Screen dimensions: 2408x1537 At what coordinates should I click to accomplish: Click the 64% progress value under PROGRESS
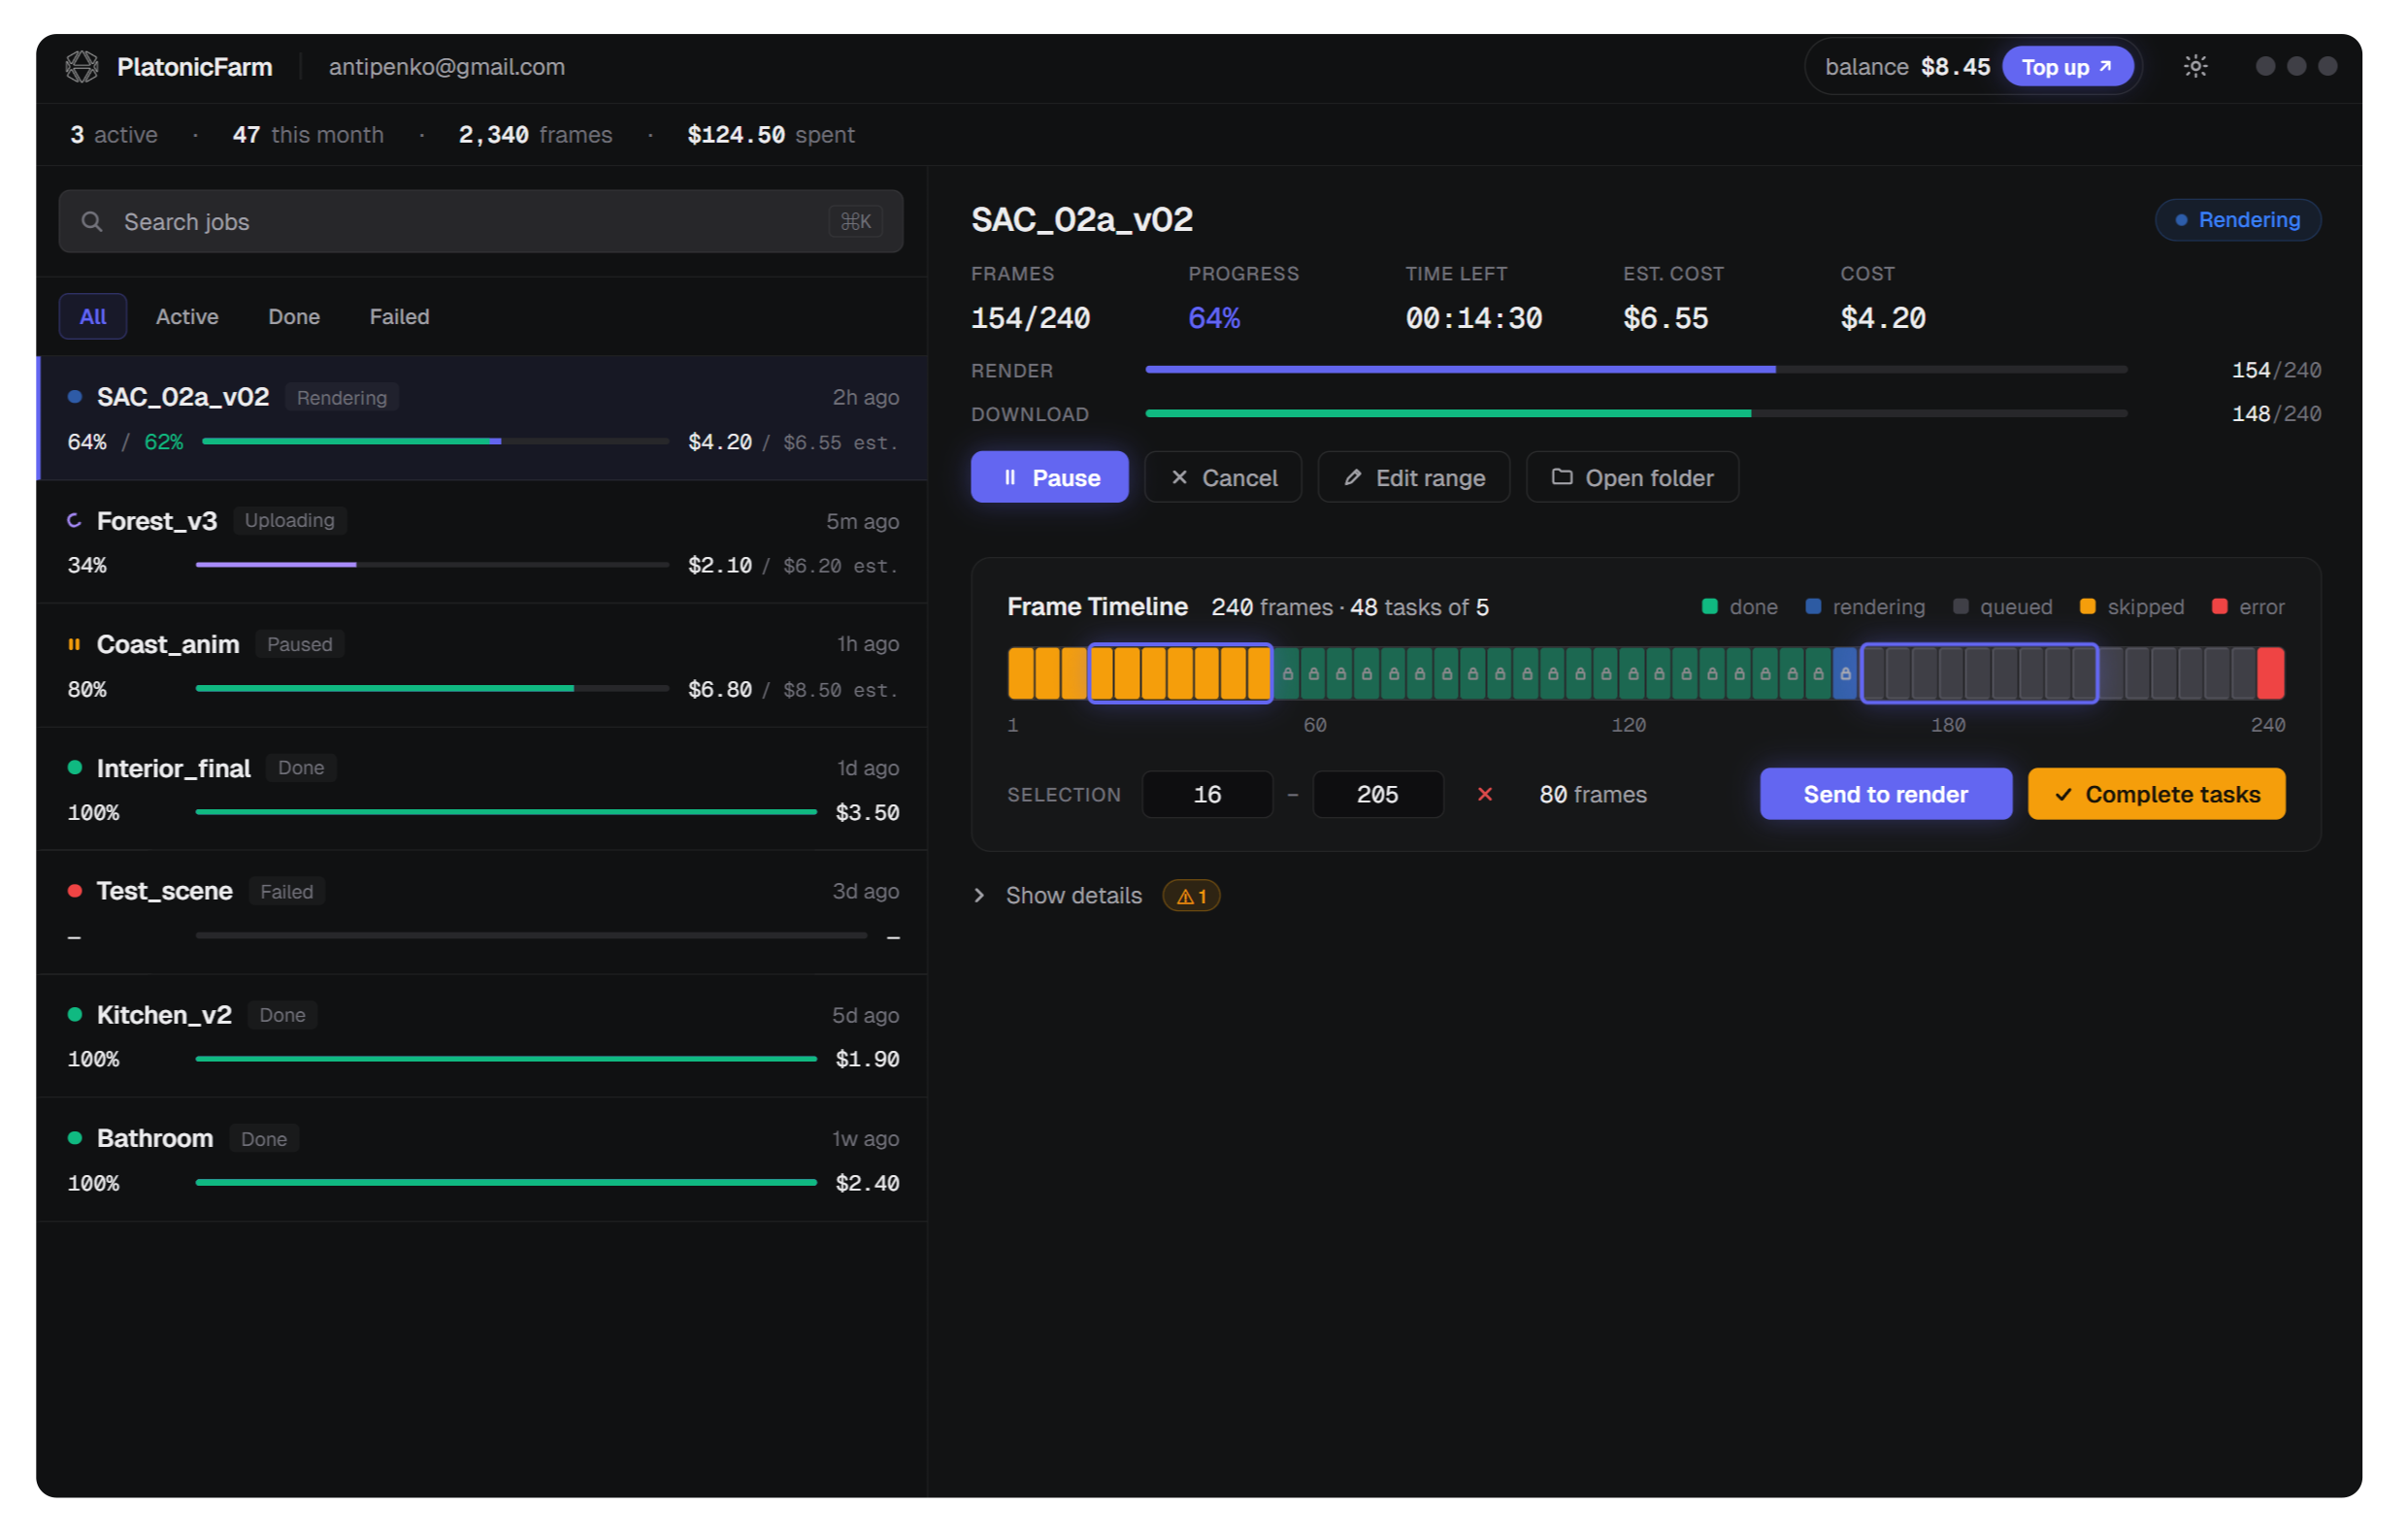click(x=1214, y=319)
